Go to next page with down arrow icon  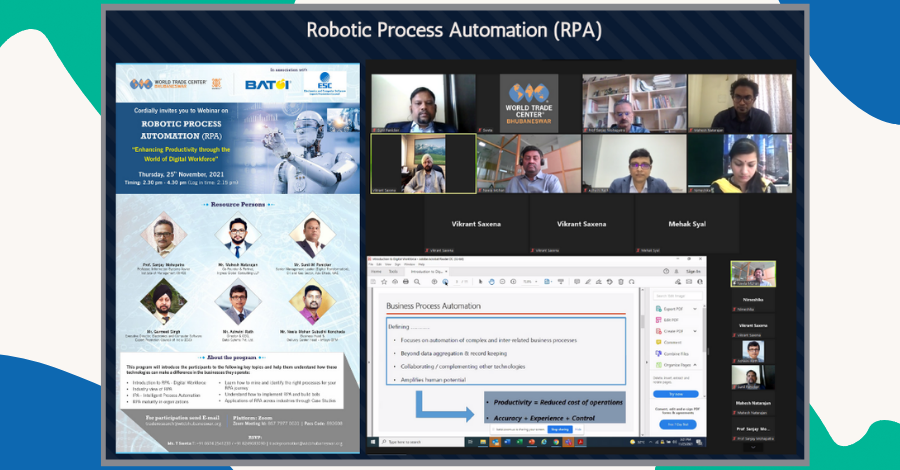(445, 282)
